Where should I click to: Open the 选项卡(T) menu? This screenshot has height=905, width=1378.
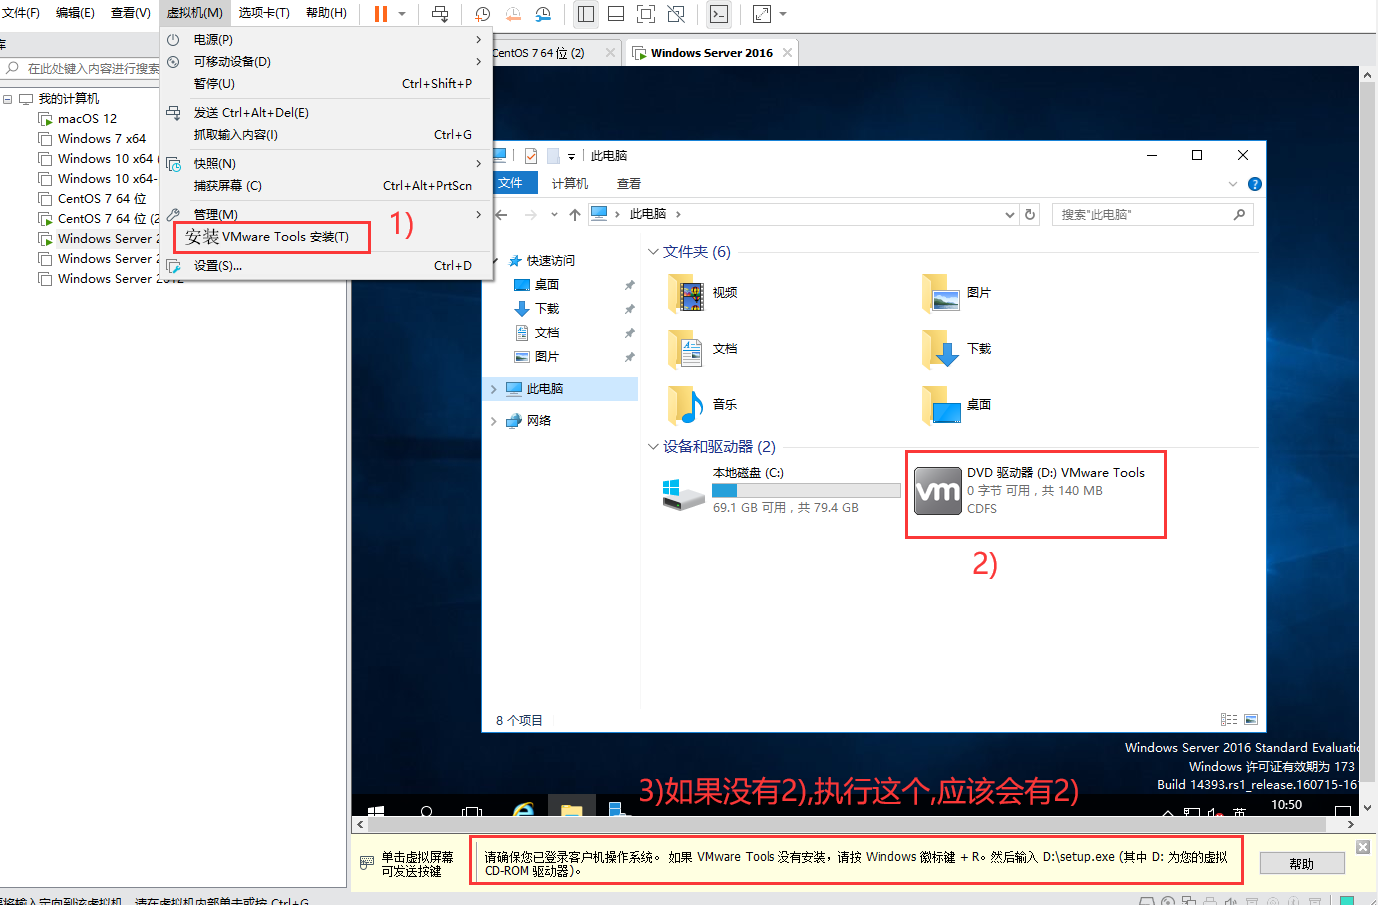pyautogui.click(x=264, y=13)
